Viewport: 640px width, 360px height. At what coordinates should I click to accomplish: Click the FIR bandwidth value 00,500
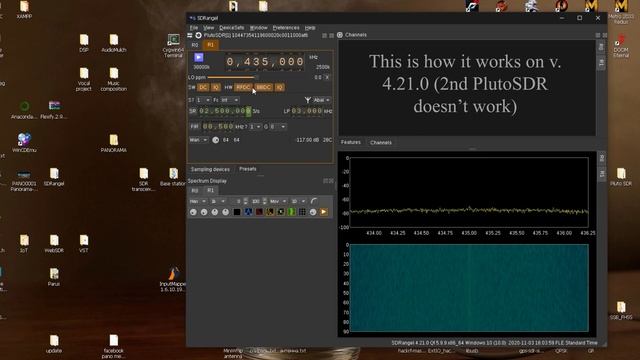pyautogui.click(x=218, y=127)
